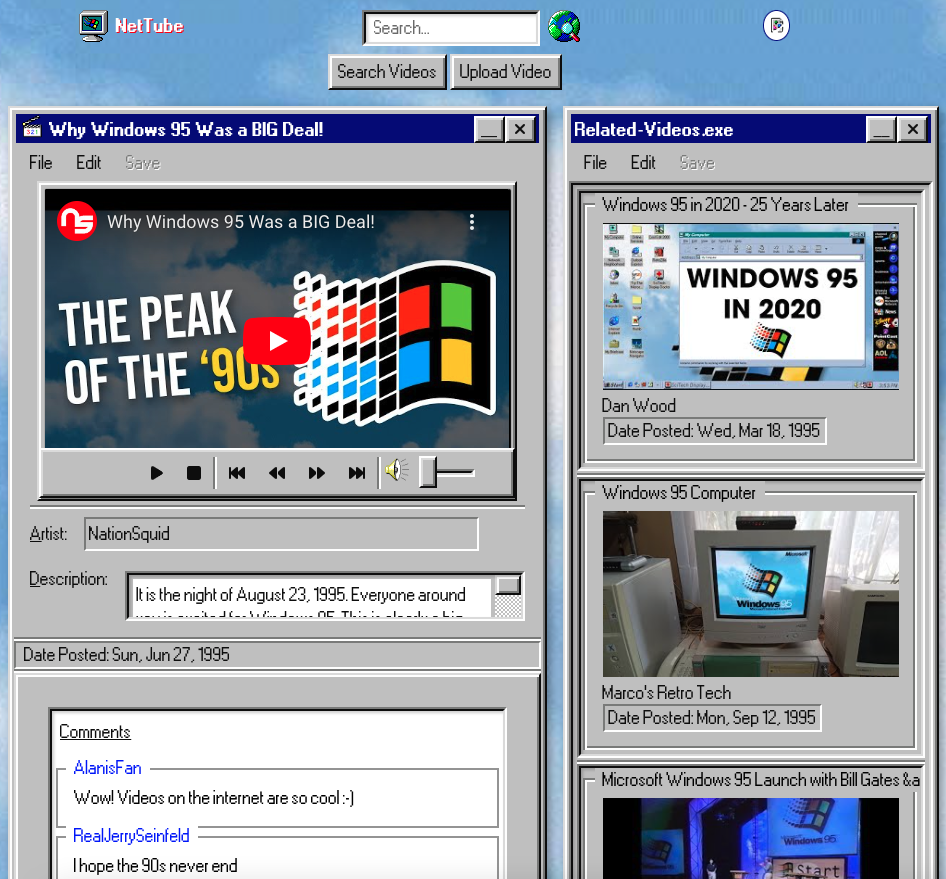Click 'Date Posted: Mon, Sep 12, 1995' field

tap(712, 718)
